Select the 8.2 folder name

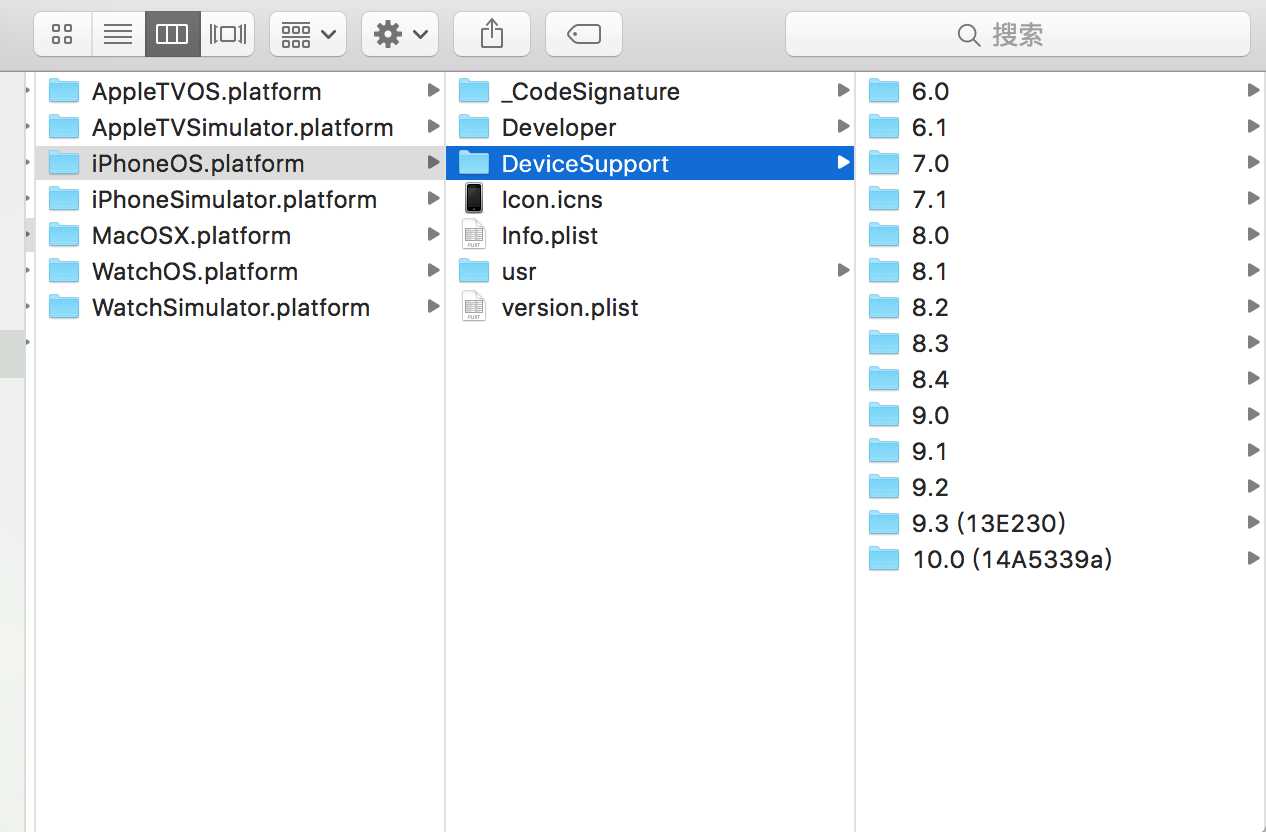coord(930,308)
